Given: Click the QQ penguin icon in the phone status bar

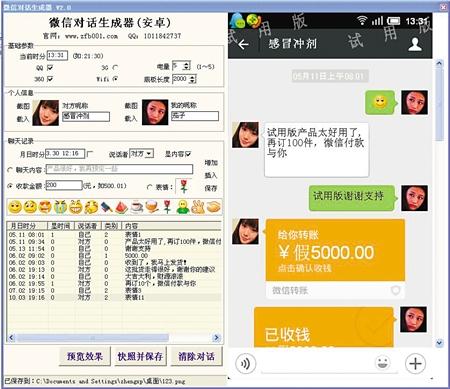Looking at the screenshot, I should click(x=237, y=21).
